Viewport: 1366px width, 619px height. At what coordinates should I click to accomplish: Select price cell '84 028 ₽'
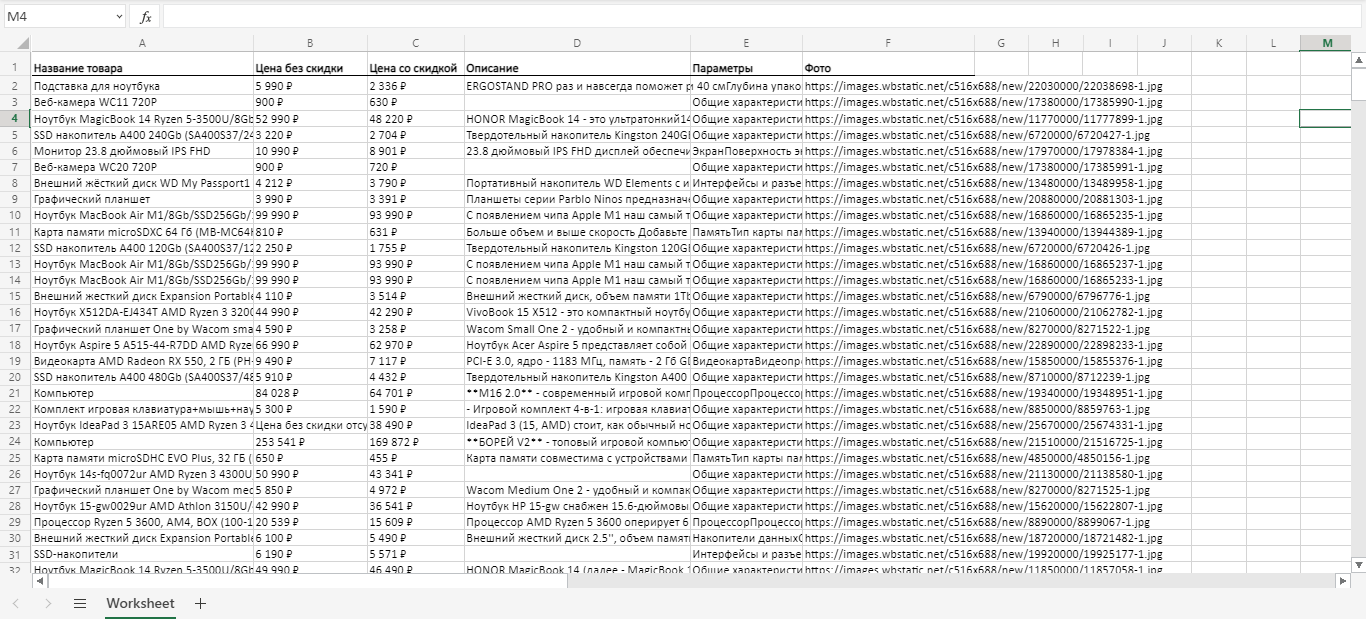[310, 393]
